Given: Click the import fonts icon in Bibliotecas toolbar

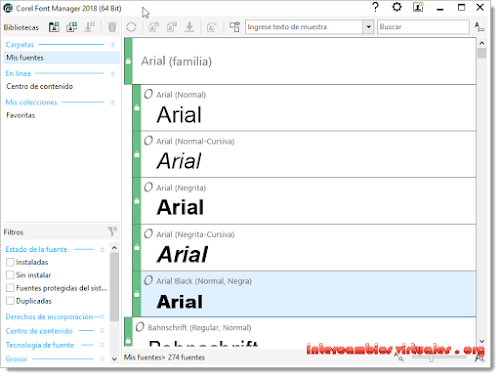Looking at the screenshot, I should pyautogui.click(x=89, y=27).
